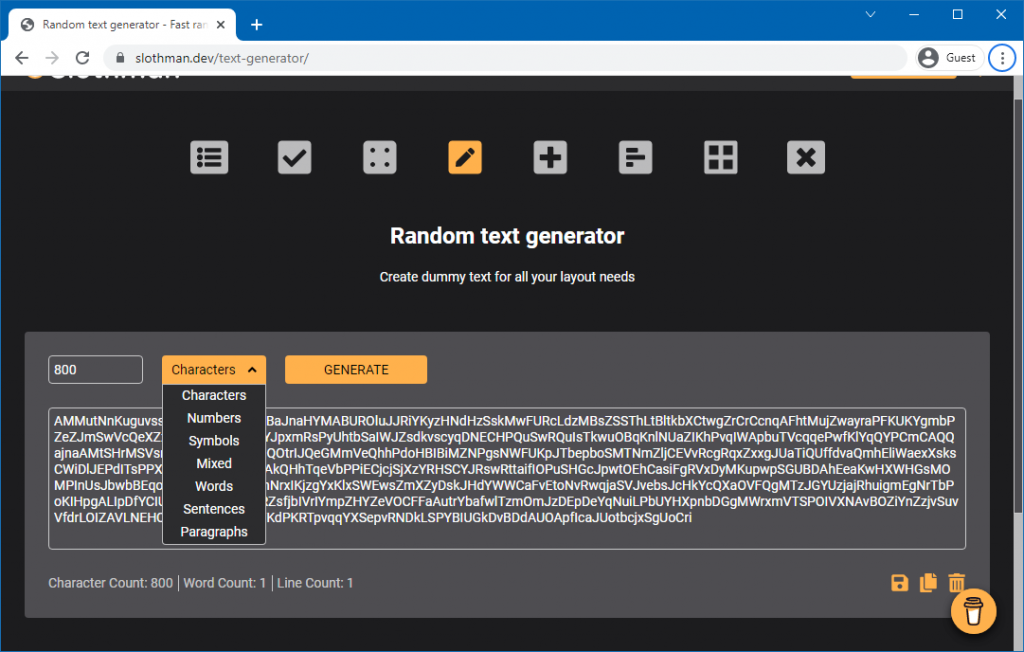Image resolution: width=1024 pixels, height=652 pixels.
Task: Delete generated text with trash icon
Action: 956,582
